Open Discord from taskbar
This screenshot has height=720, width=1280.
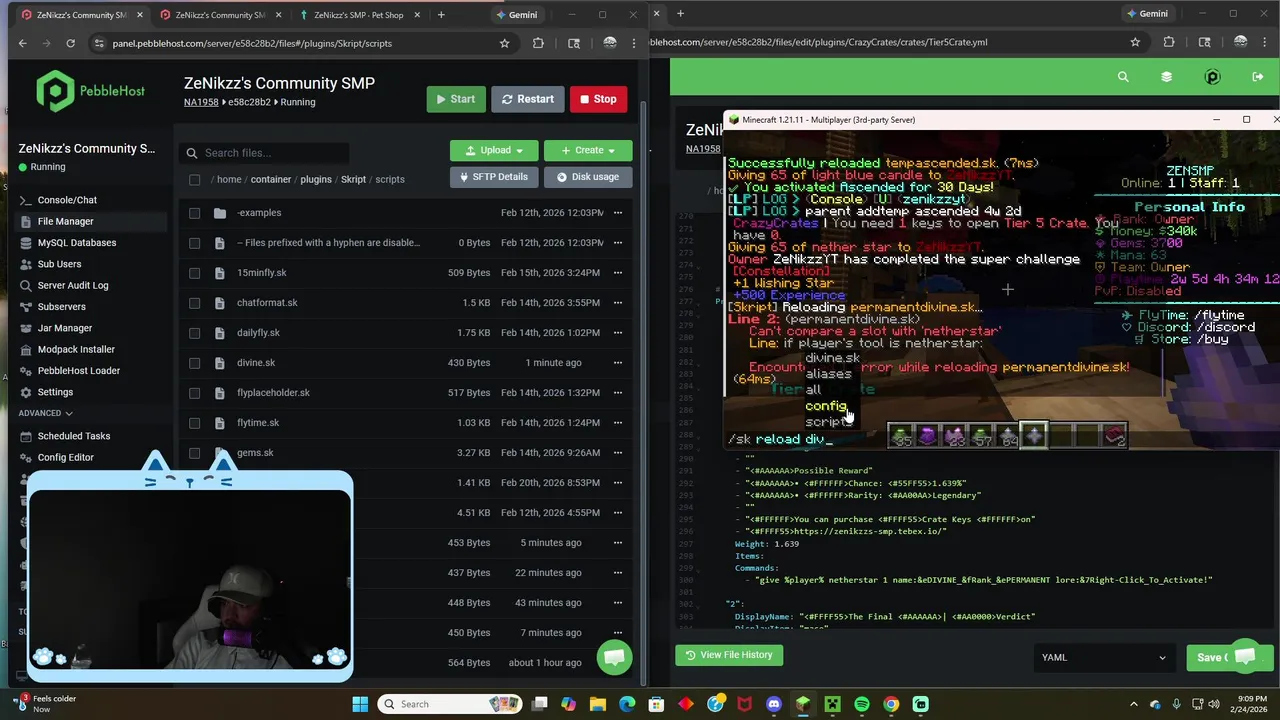click(x=773, y=704)
